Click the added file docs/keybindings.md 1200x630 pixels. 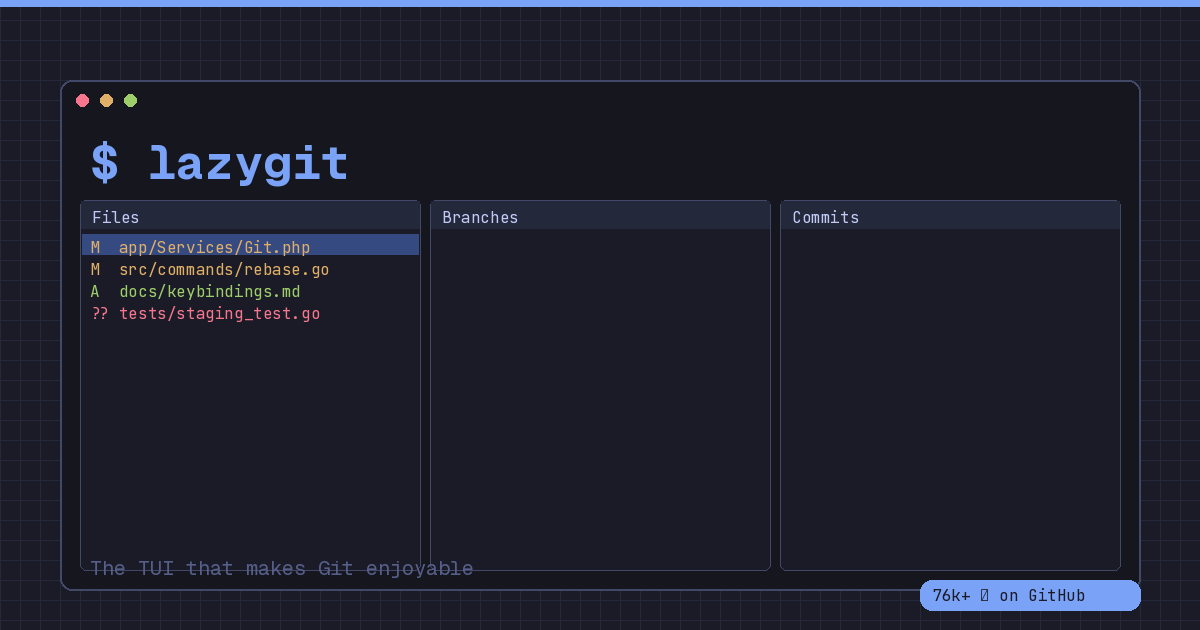click(210, 291)
